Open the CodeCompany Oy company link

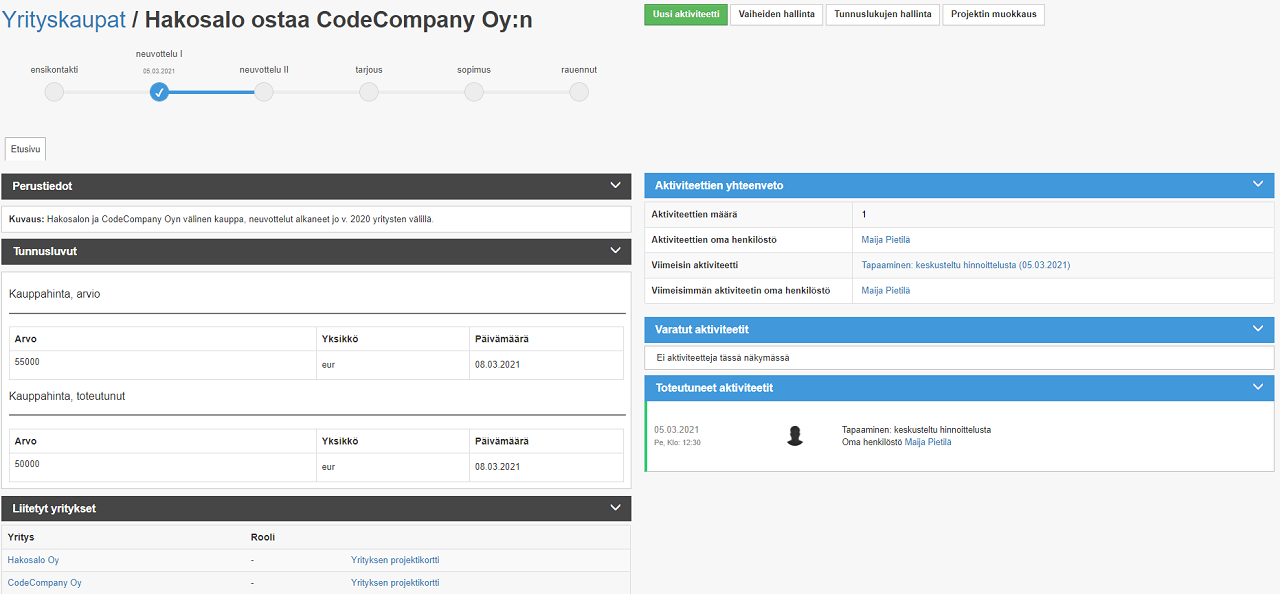[44, 582]
